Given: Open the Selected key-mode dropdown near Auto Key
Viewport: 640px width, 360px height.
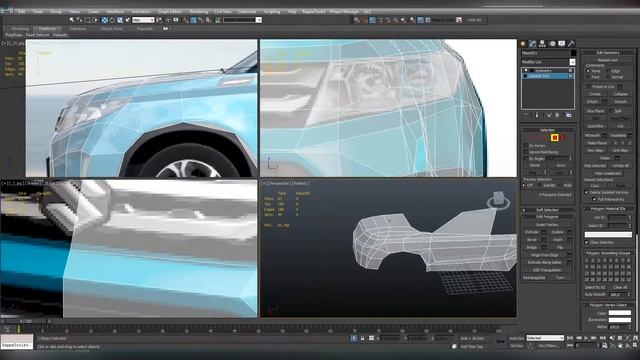Looking at the screenshot, I should click(x=545, y=338).
